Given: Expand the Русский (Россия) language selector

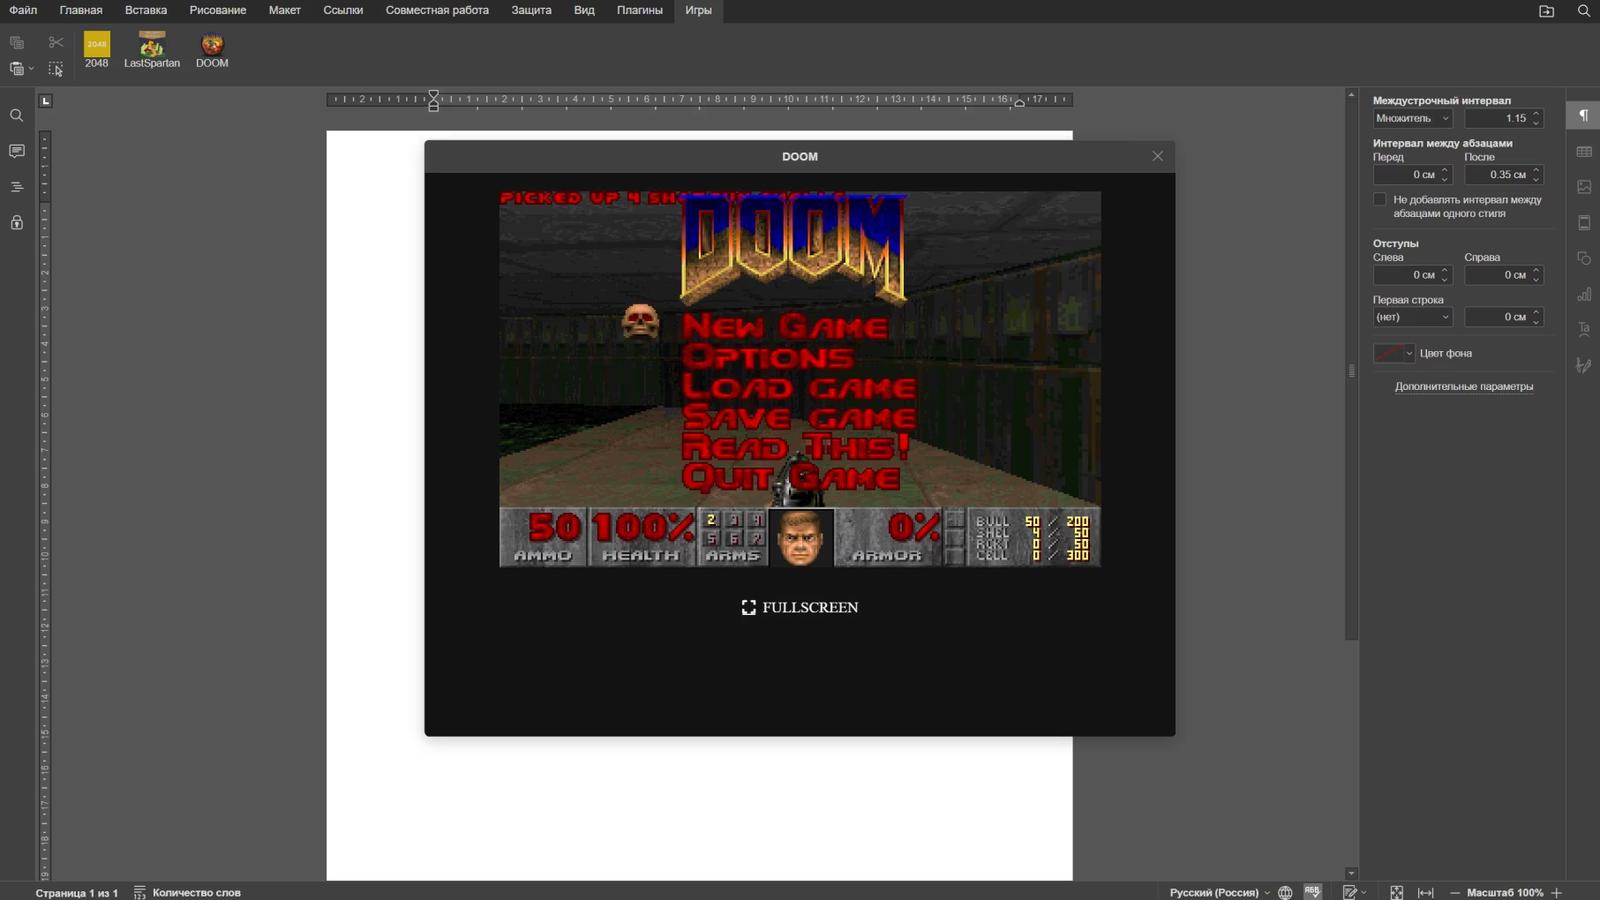Looking at the screenshot, I should (1220, 892).
